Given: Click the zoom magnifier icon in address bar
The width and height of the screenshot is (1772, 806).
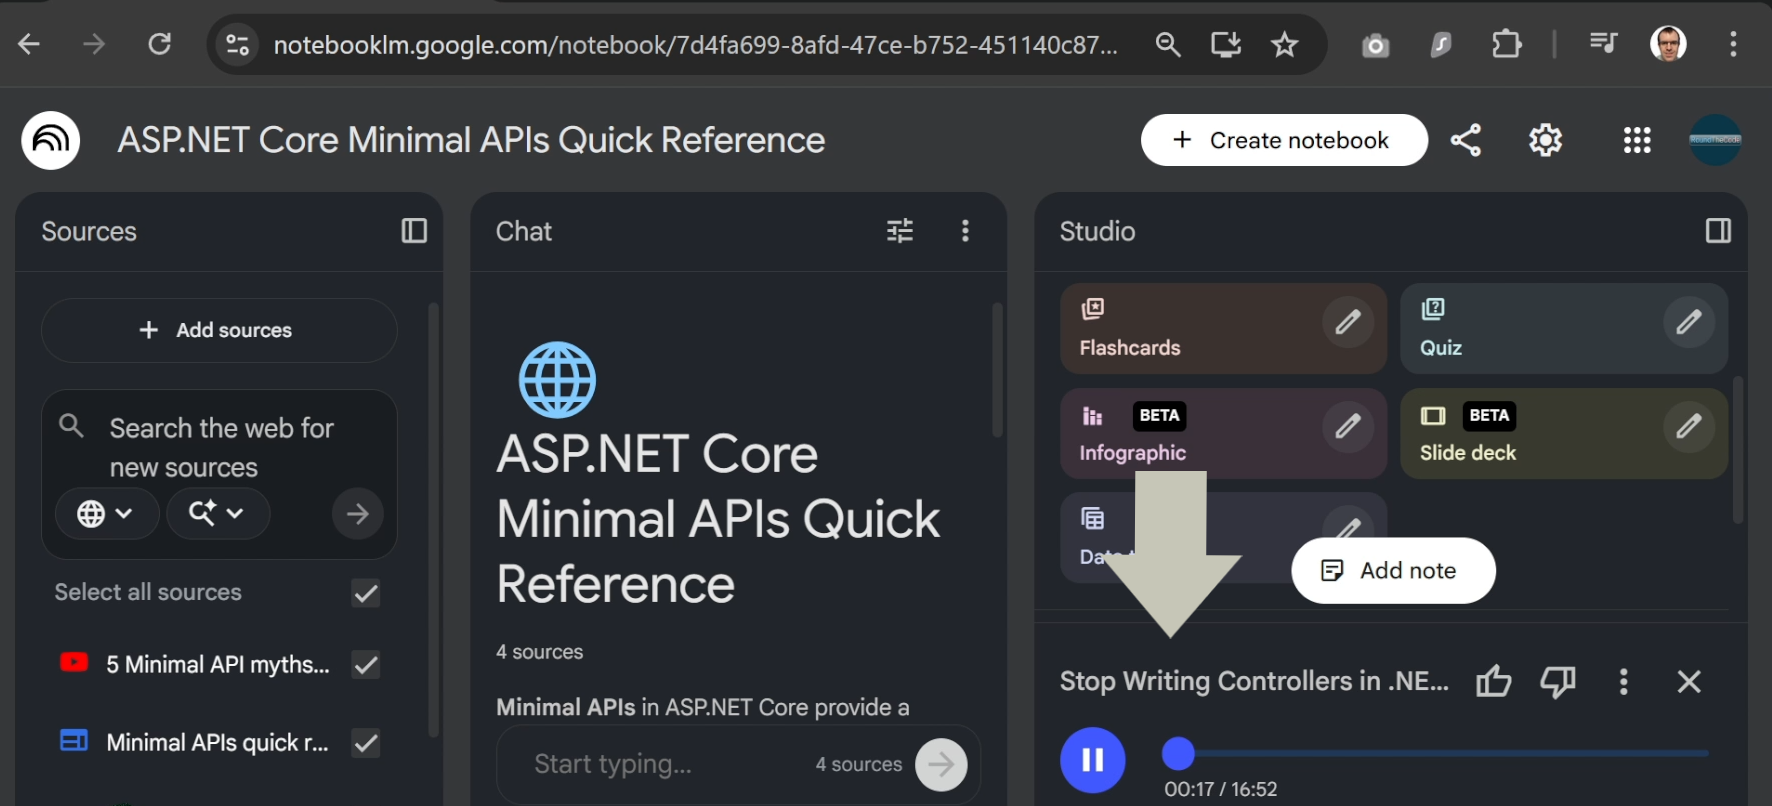Looking at the screenshot, I should [1167, 44].
